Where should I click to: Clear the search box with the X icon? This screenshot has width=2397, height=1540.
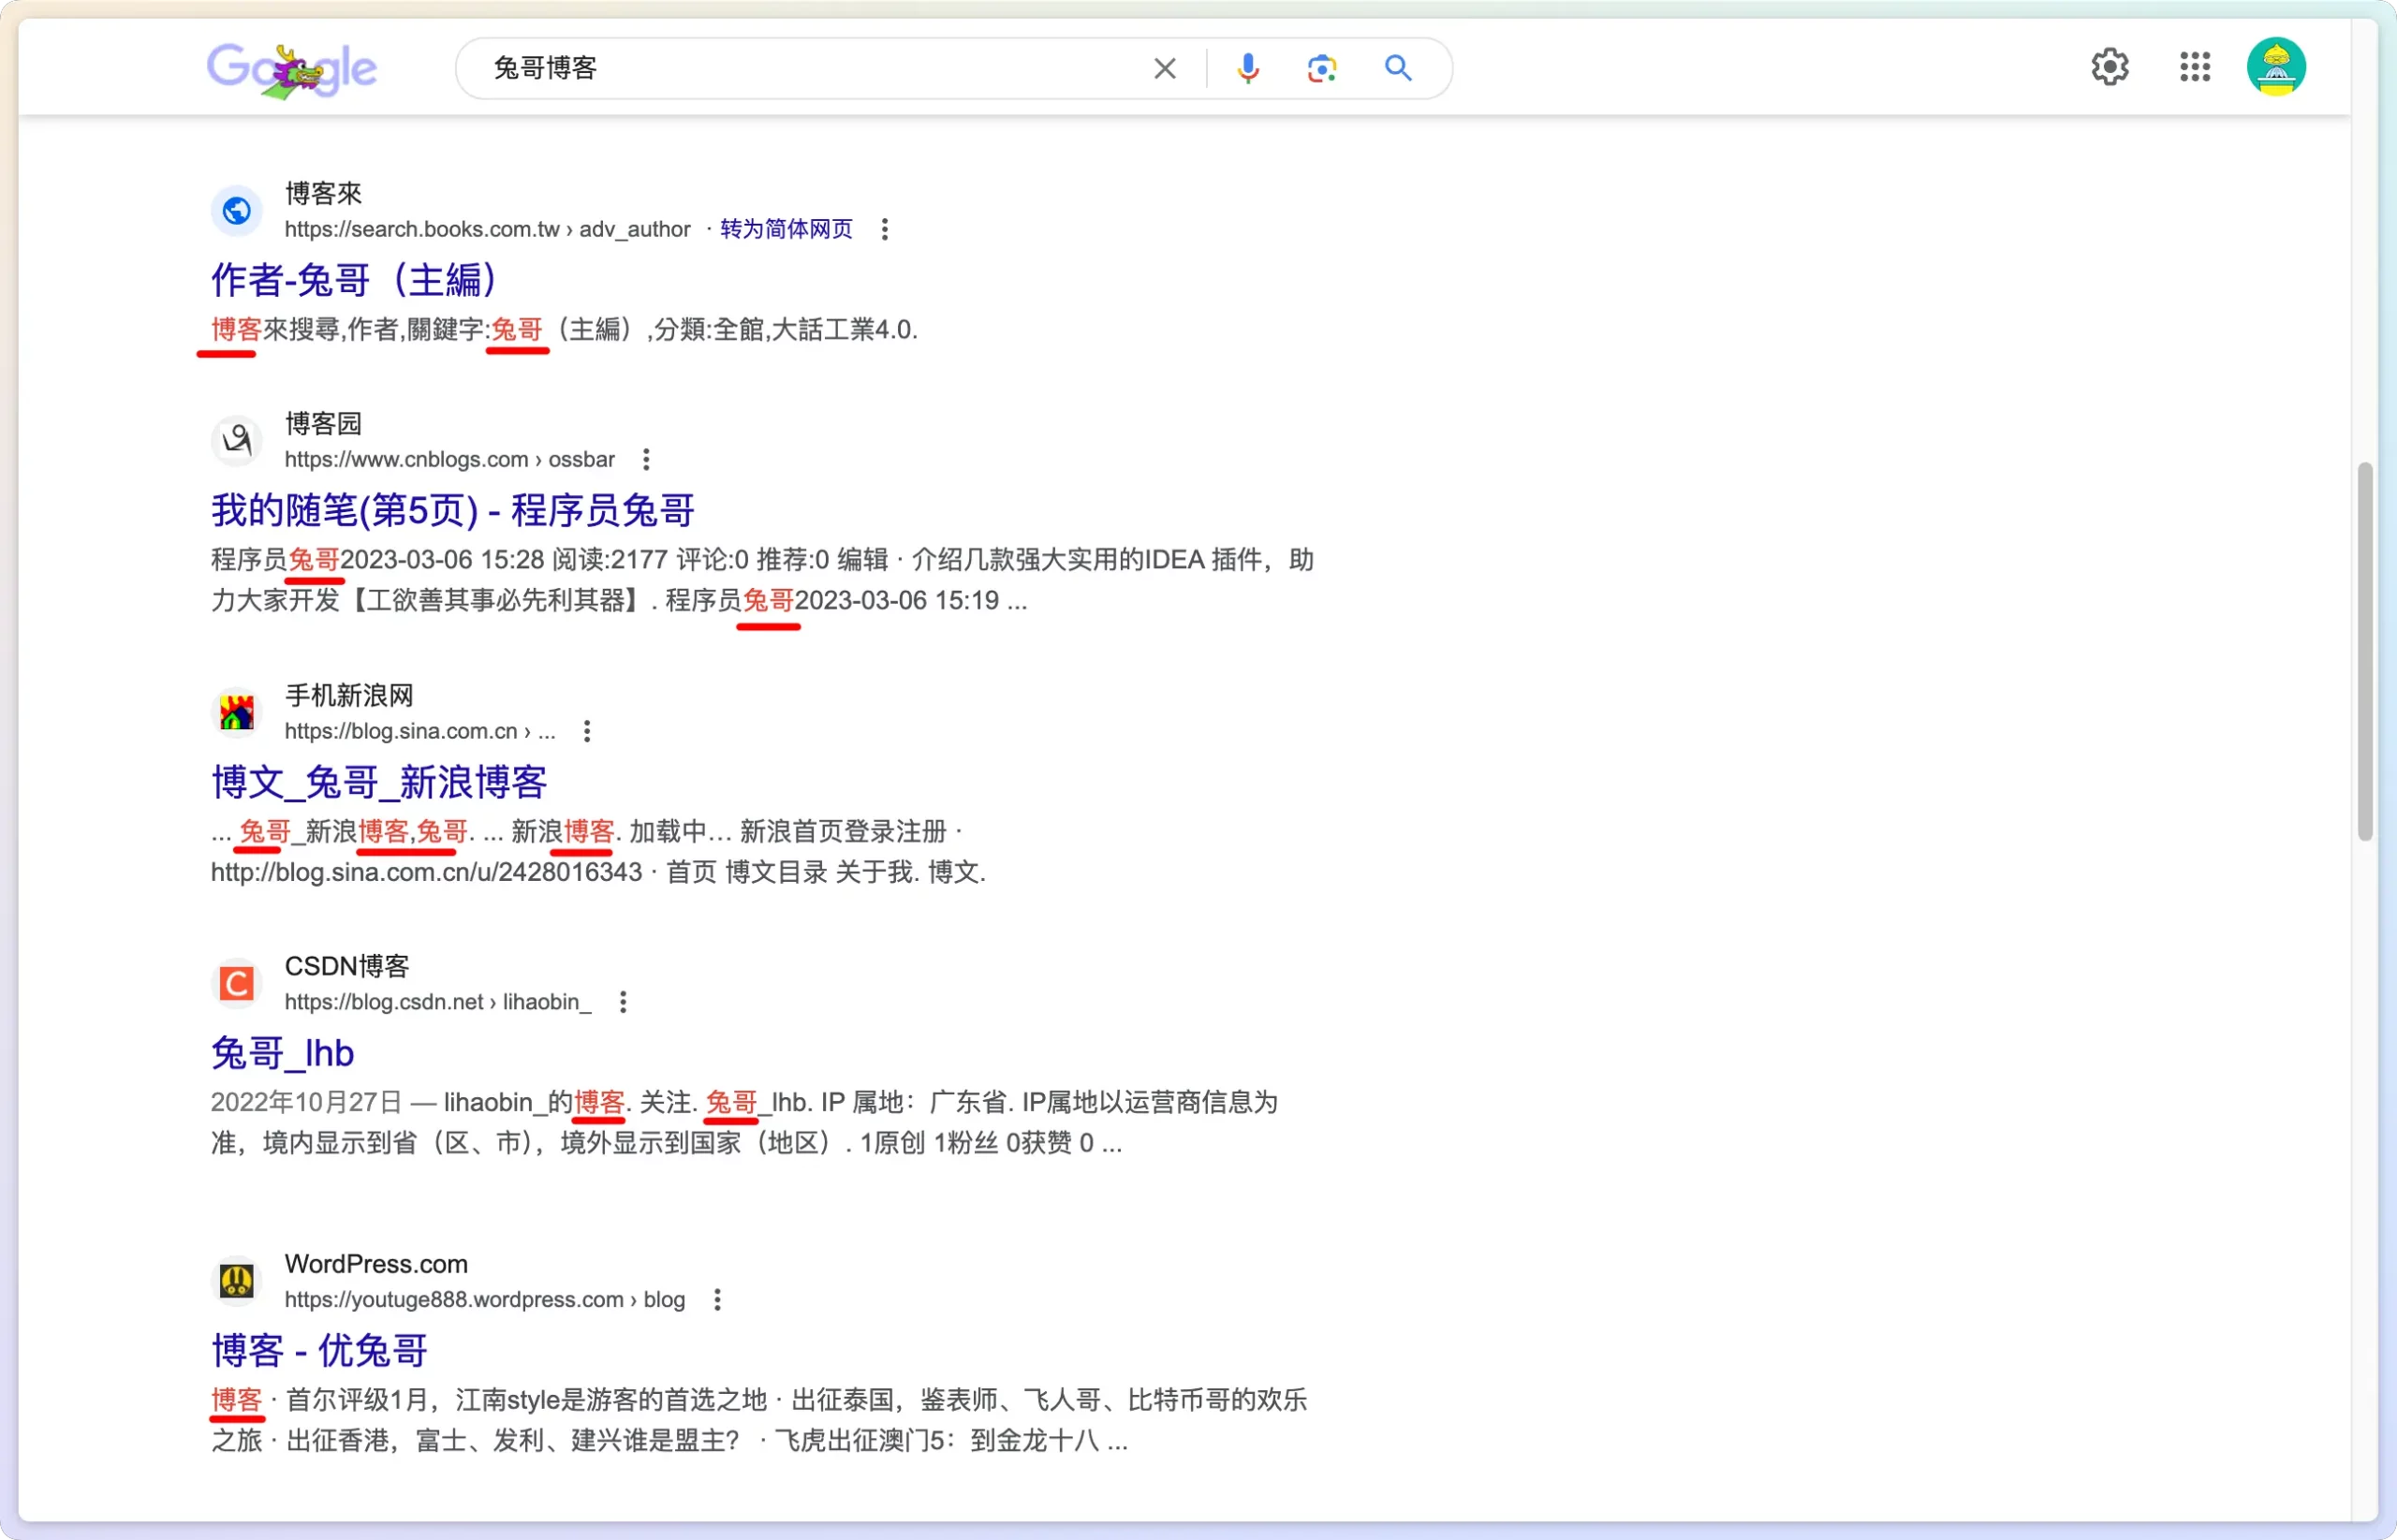[x=1164, y=68]
